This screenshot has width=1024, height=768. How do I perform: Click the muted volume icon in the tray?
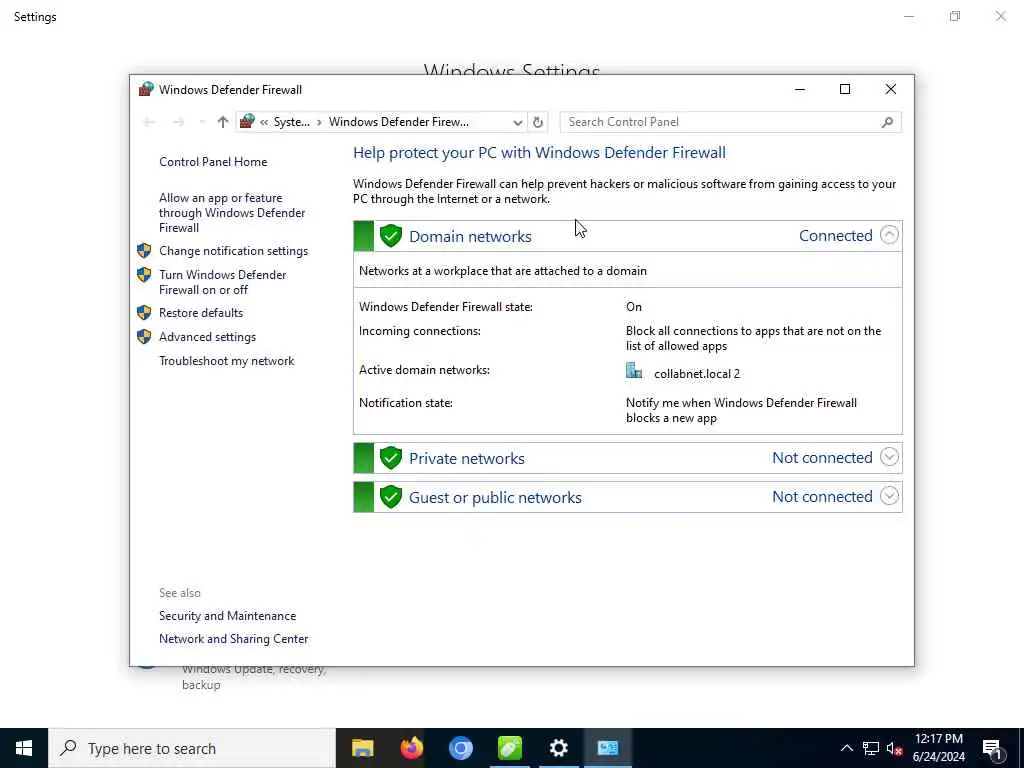click(x=894, y=748)
